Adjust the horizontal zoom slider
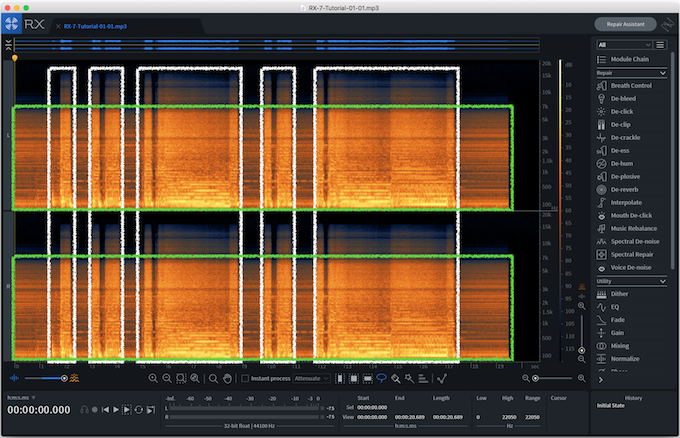This screenshot has width=680, height=438. [x=553, y=379]
